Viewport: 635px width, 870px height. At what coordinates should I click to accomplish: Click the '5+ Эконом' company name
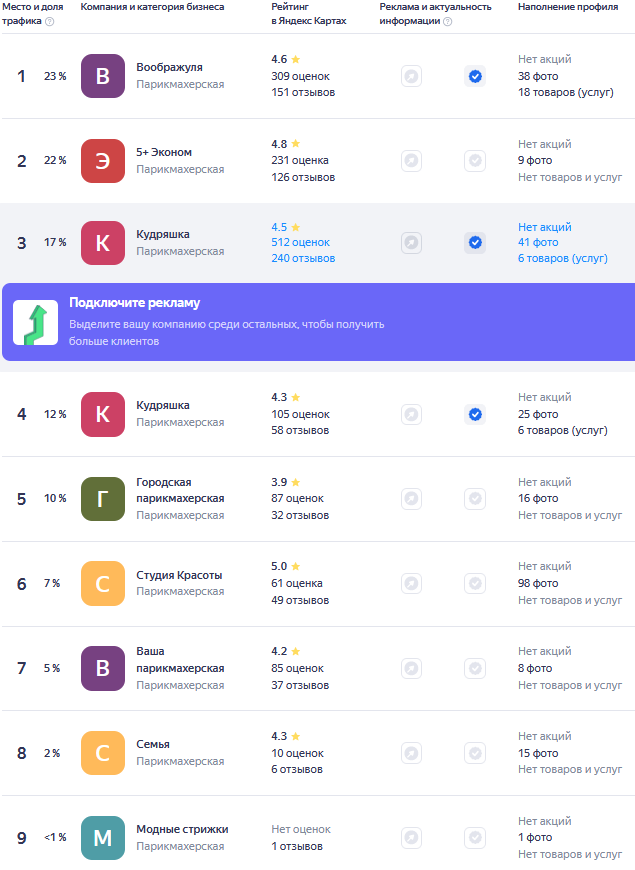[164, 152]
